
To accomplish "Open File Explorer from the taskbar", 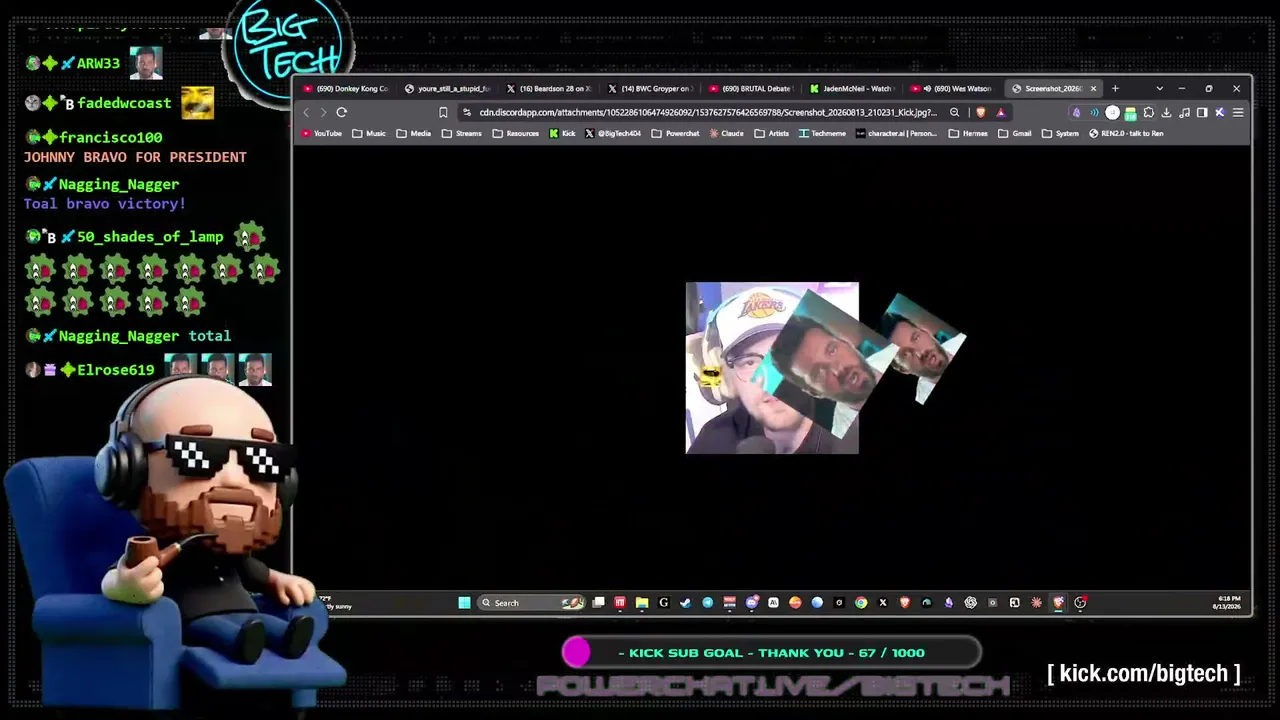I will click(x=641, y=602).
